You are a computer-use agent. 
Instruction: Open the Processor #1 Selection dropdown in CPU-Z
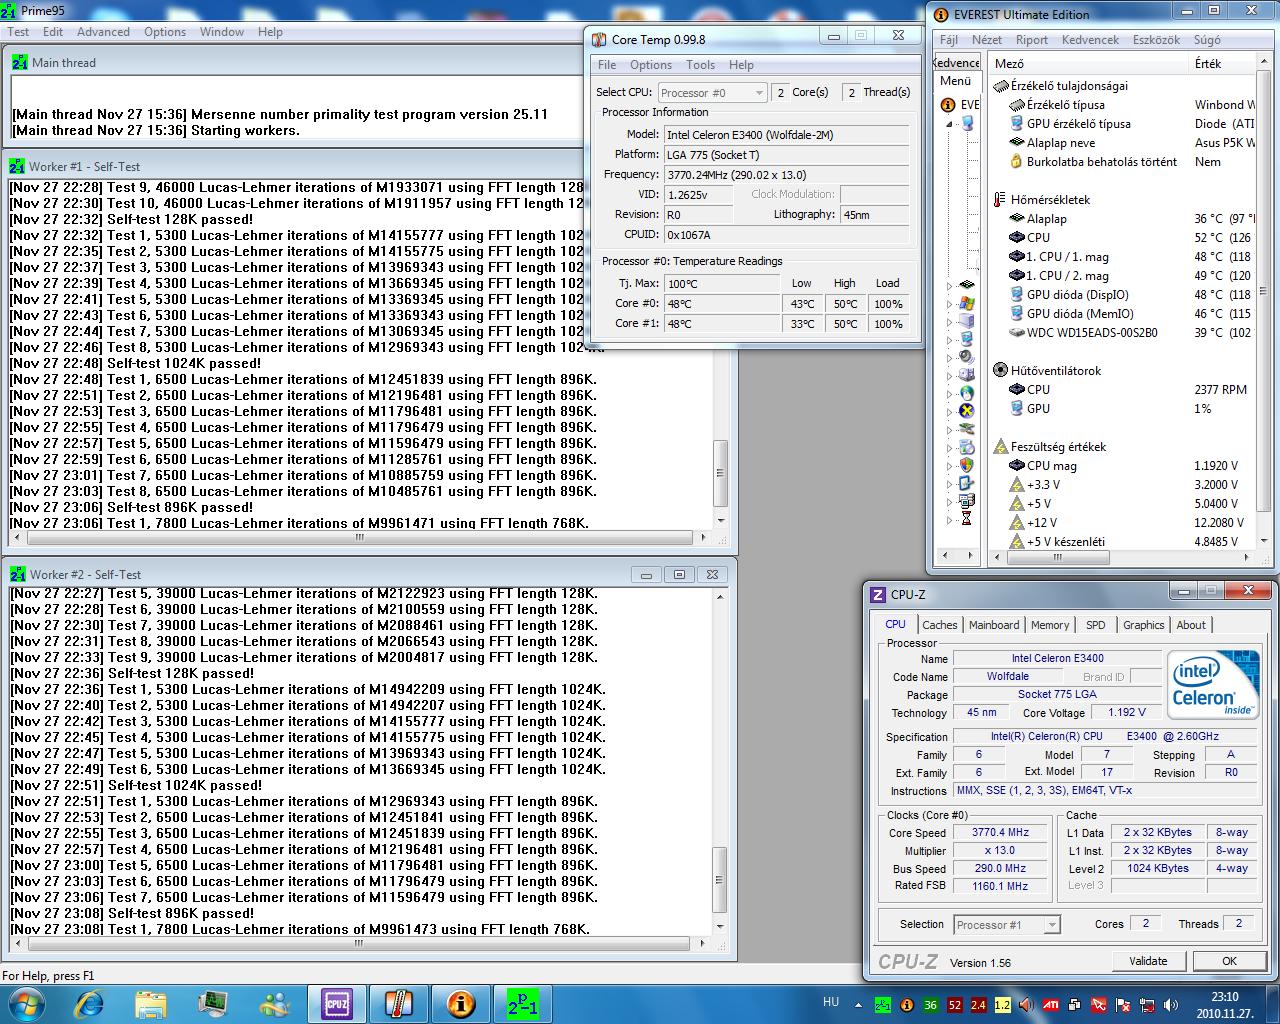point(1006,925)
